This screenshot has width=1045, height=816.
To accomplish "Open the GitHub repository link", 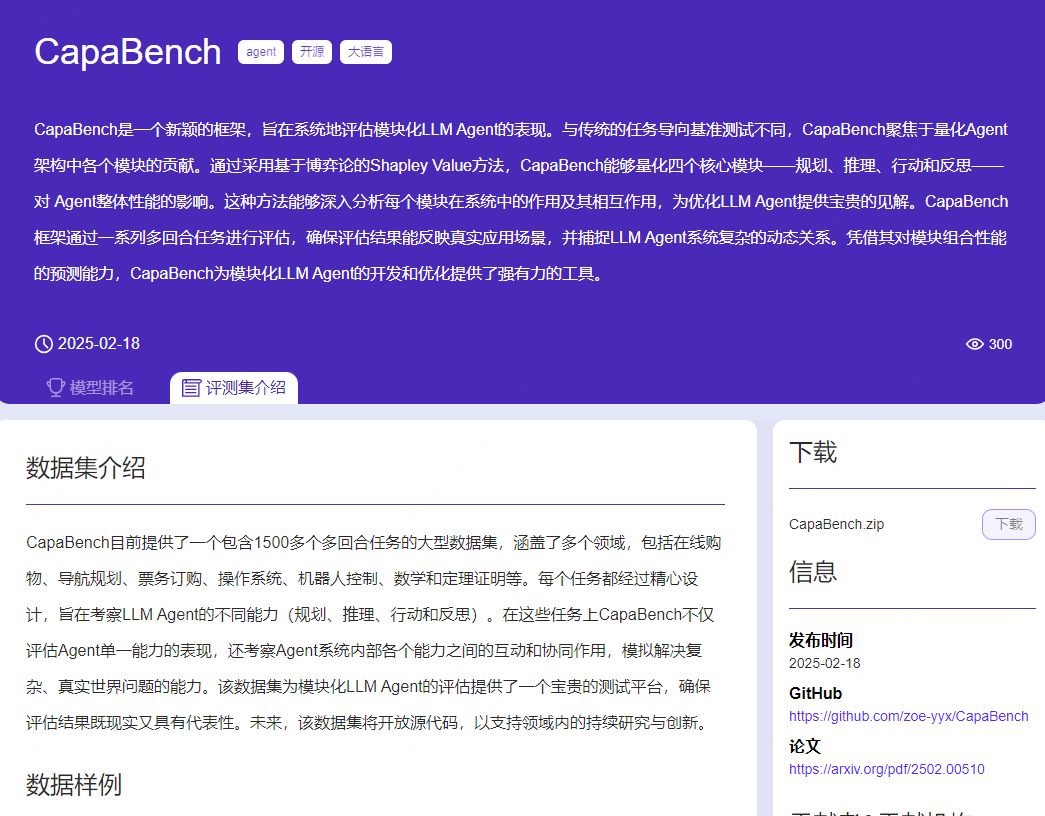I will tap(908, 716).
